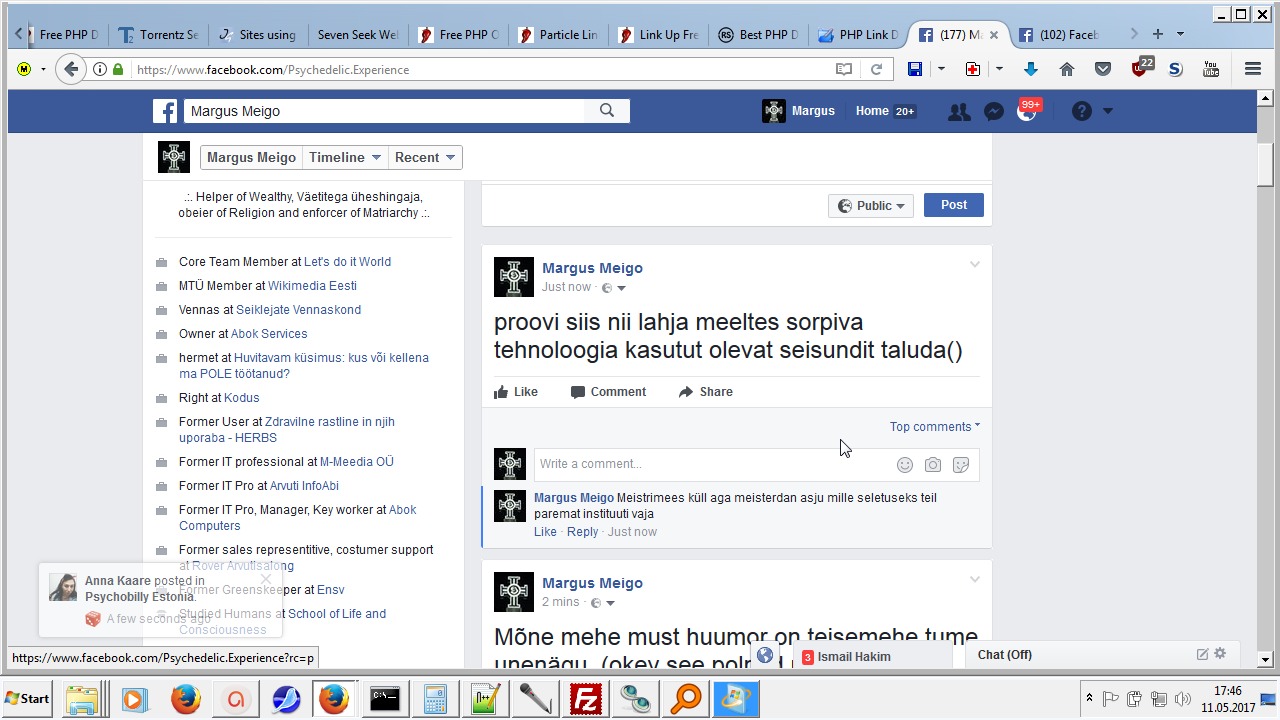Click the blue floppy disk save icon
Image resolution: width=1280 pixels, height=720 pixels.
pos(914,69)
